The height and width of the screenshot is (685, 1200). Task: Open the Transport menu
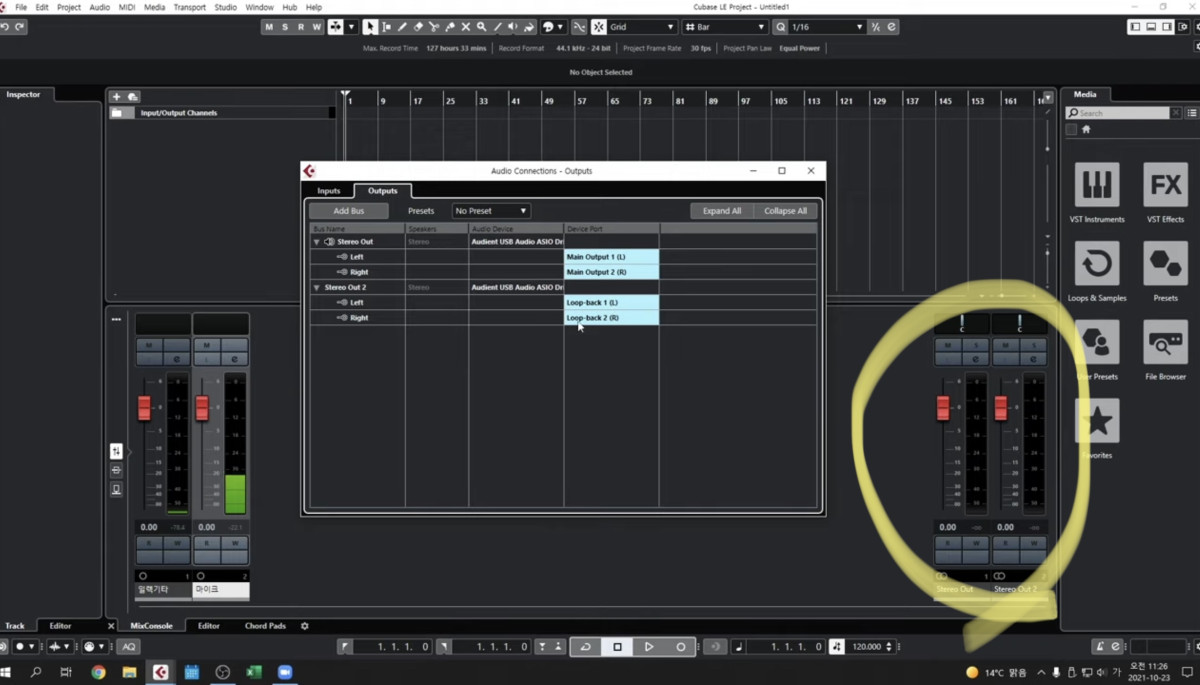click(x=190, y=7)
